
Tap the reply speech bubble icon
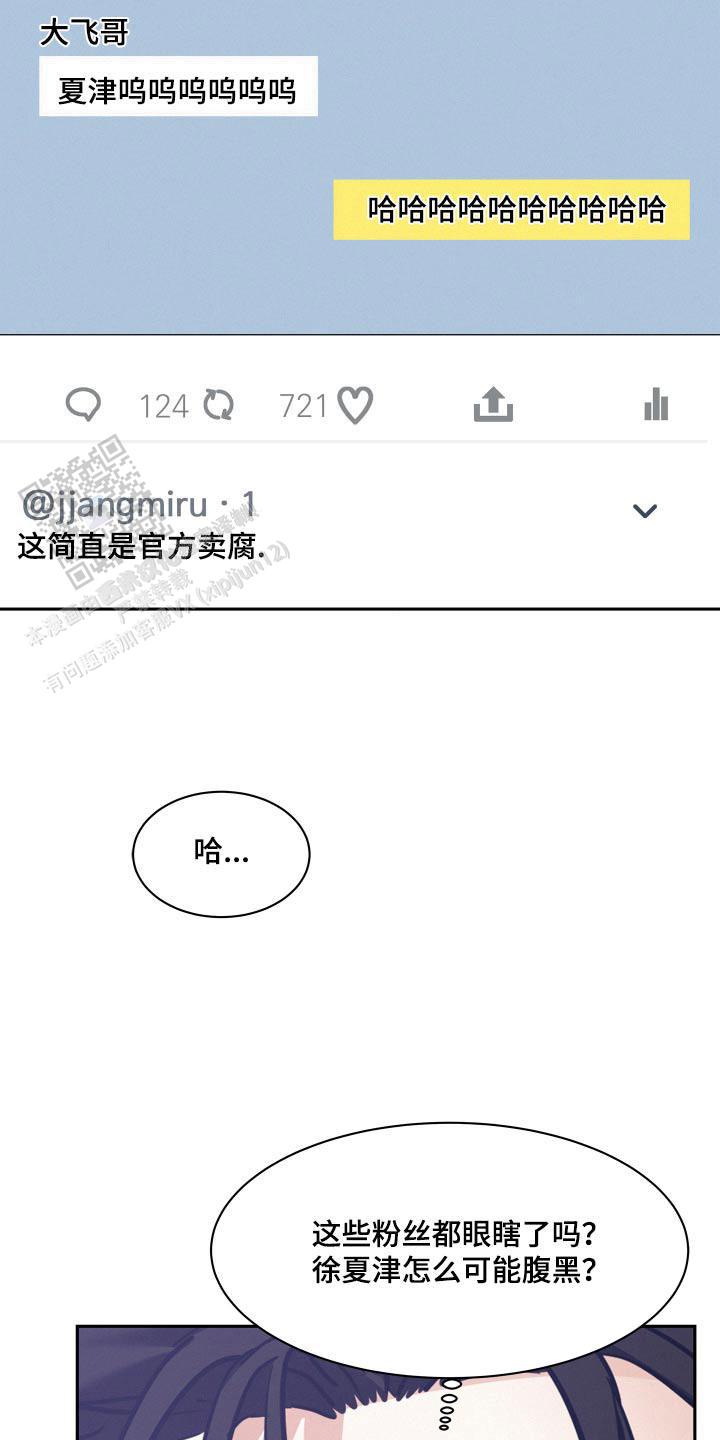tap(83, 405)
